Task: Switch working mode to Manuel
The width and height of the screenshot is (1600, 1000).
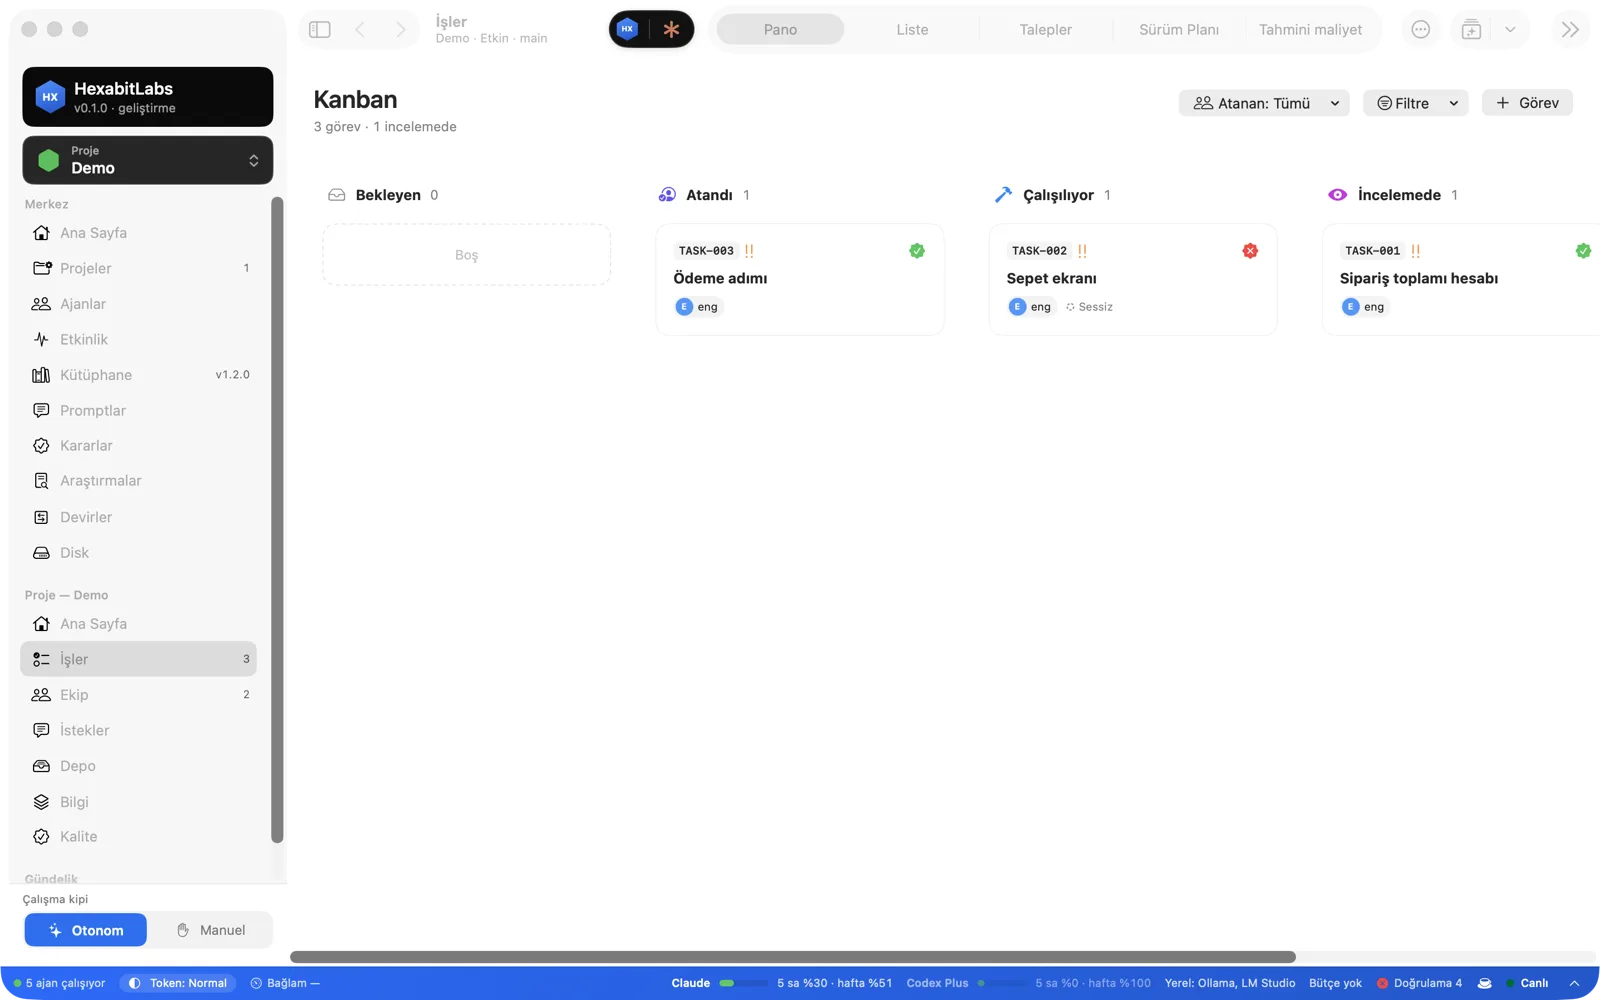Action: click(x=211, y=930)
